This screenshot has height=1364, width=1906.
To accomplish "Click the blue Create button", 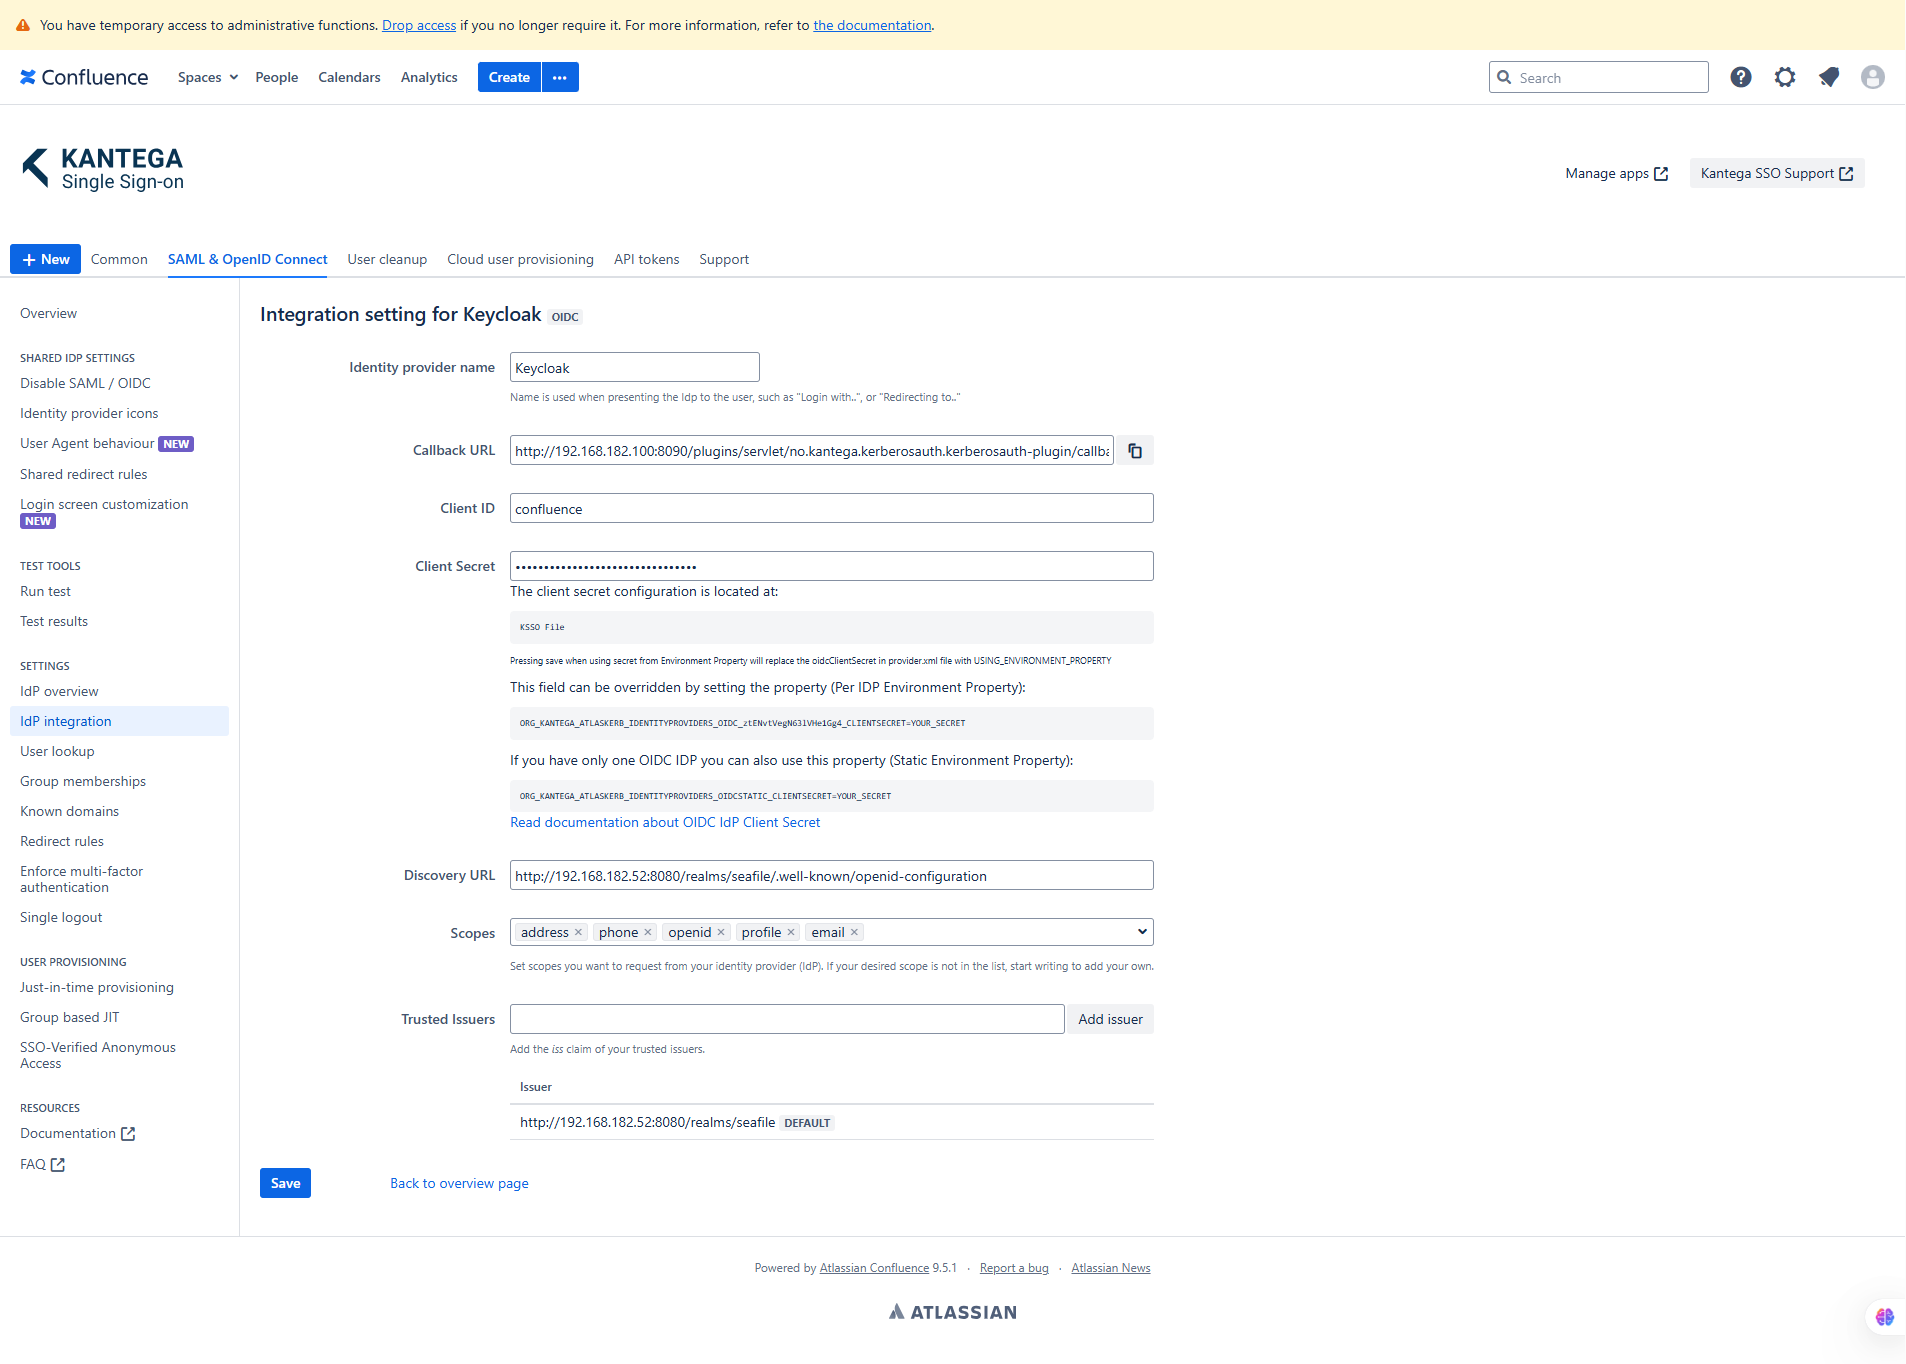I will [x=509, y=77].
